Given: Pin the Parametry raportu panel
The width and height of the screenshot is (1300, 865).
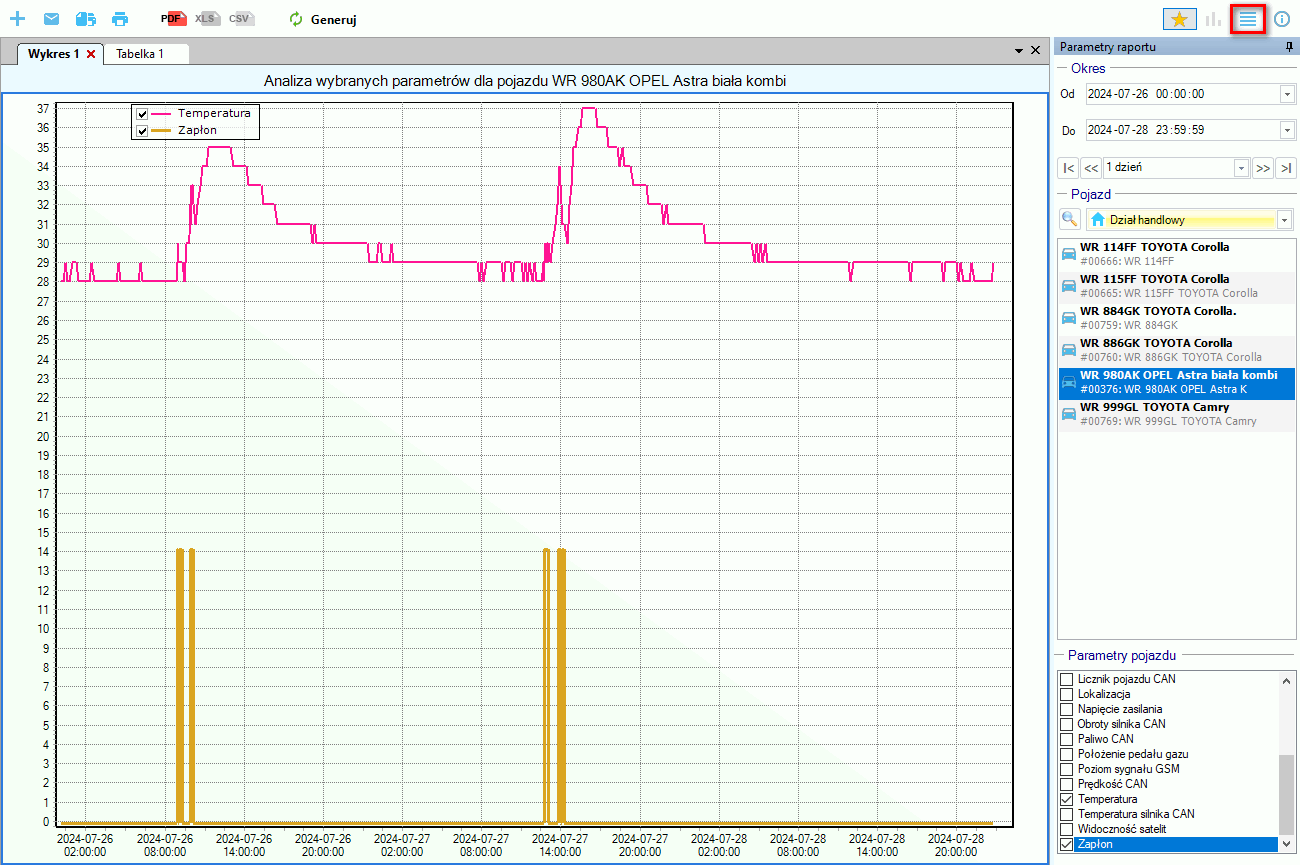Looking at the screenshot, I should coord(1288,47).
